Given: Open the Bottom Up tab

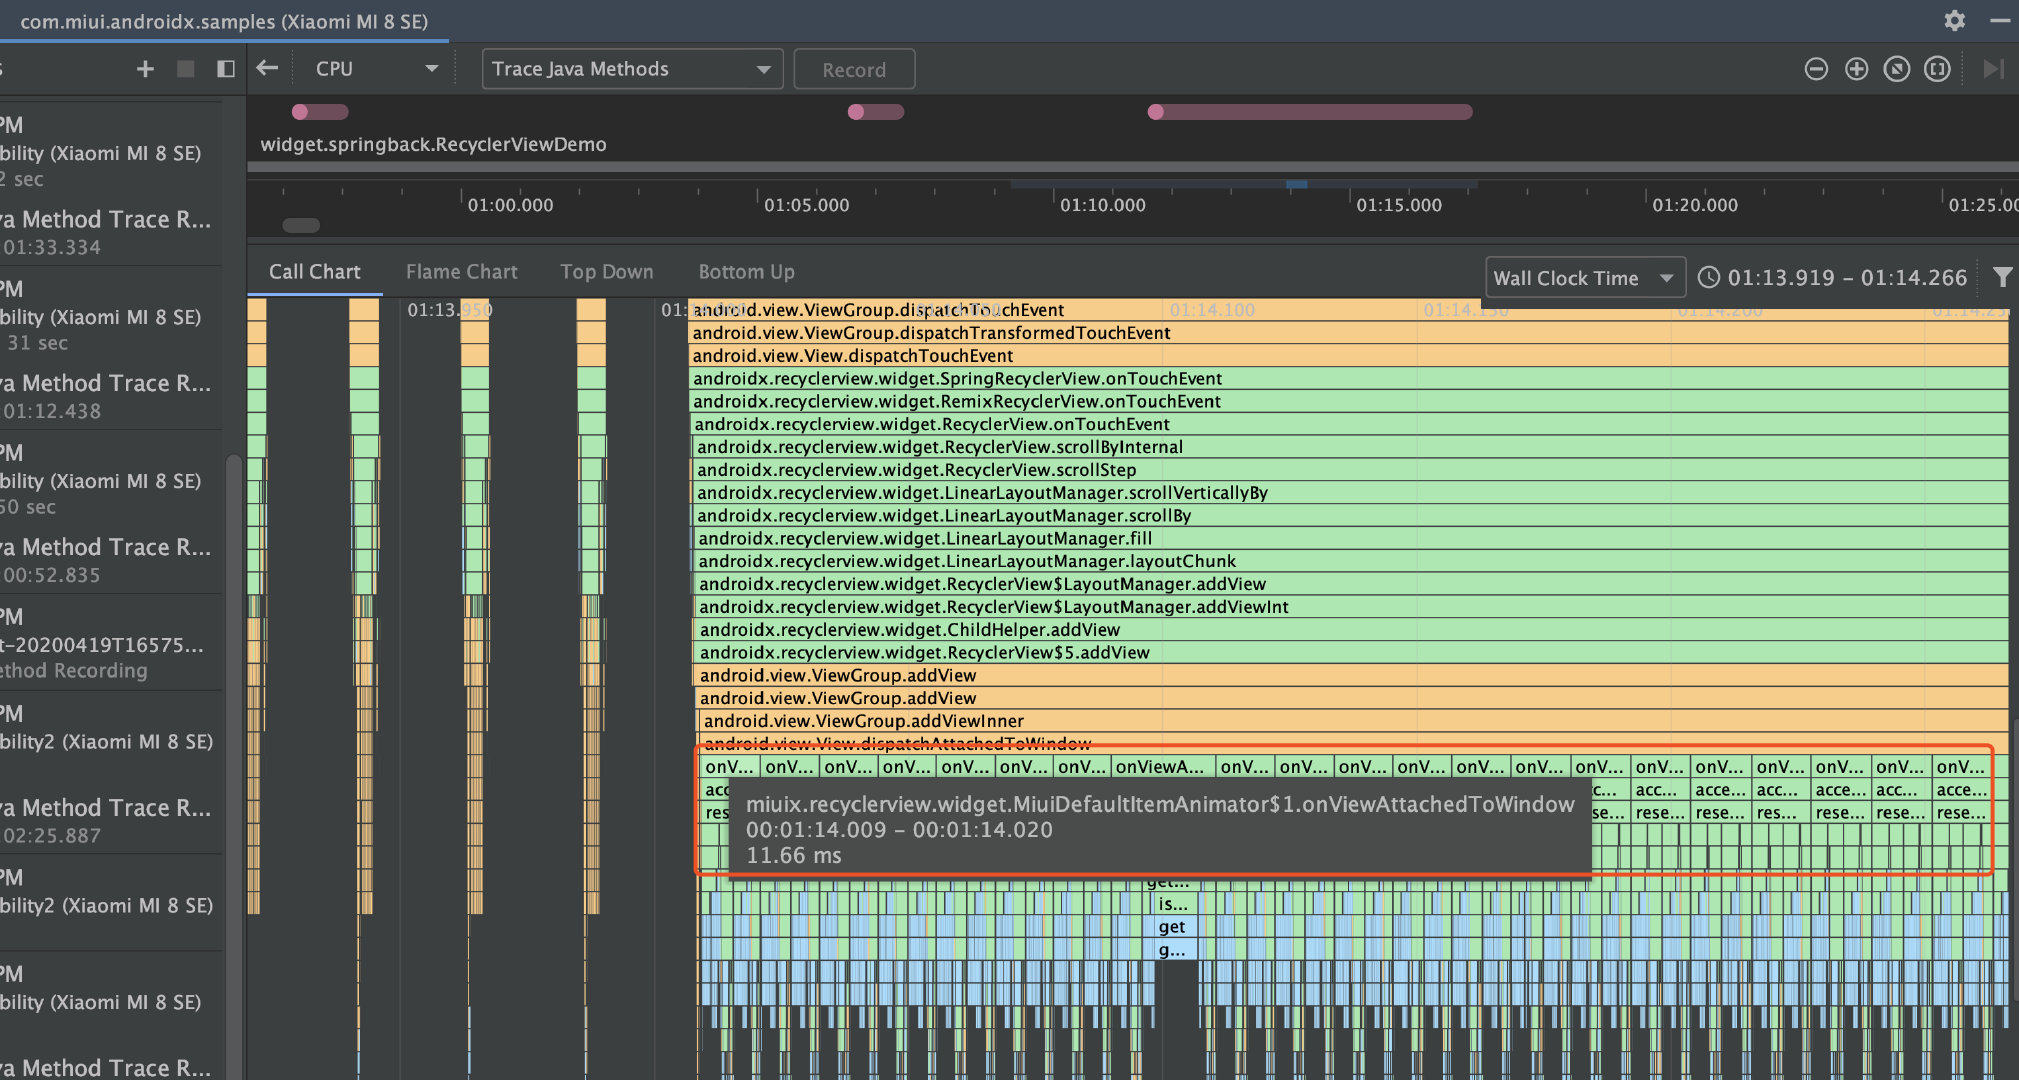Looking at the screenshot, I should pos(746,272).
